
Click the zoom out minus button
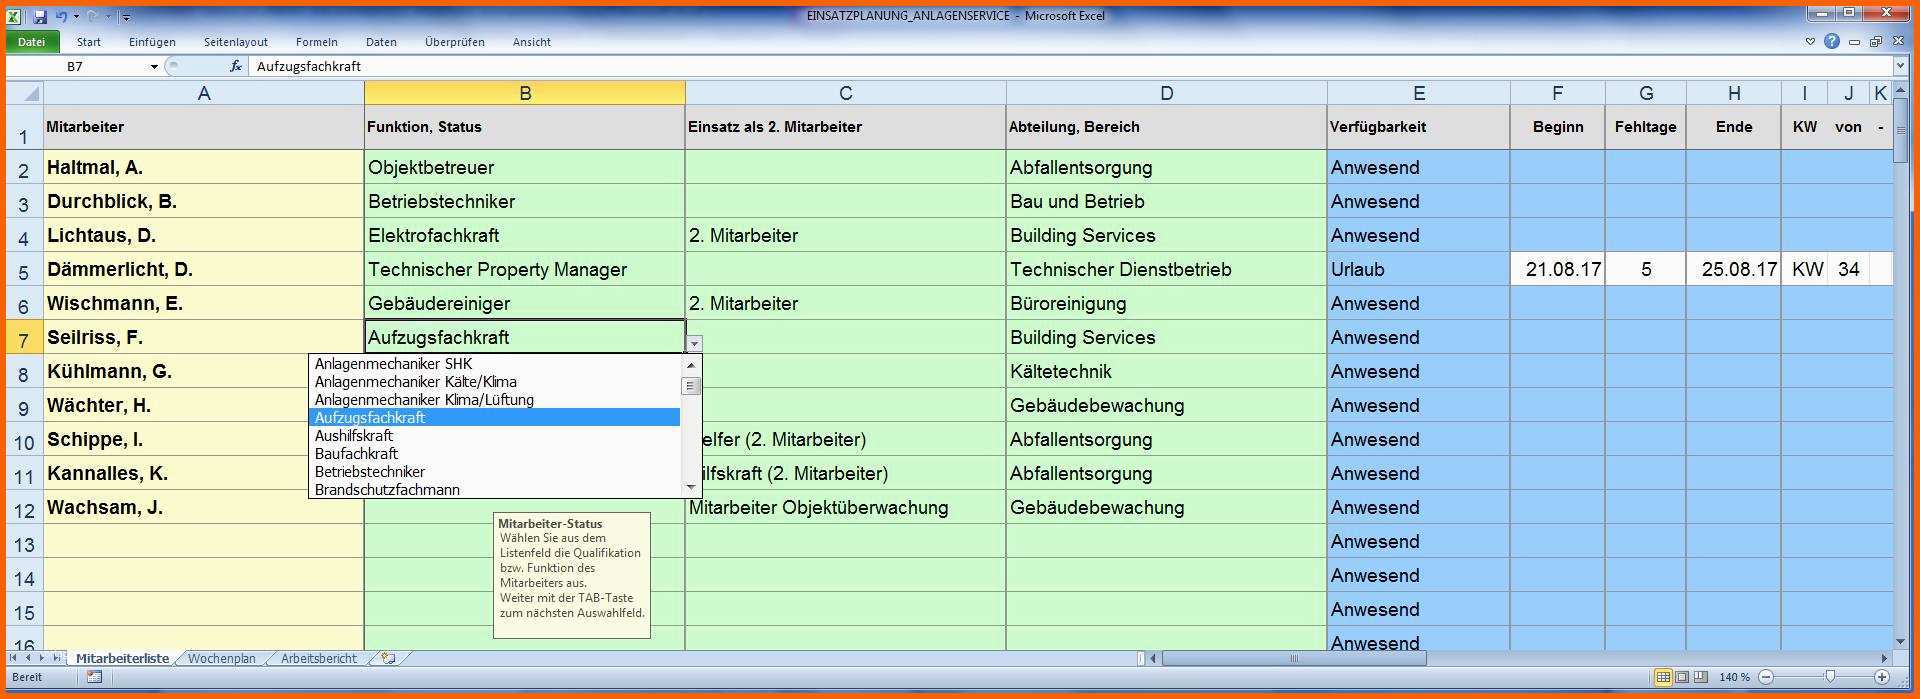pos(1766,677)
